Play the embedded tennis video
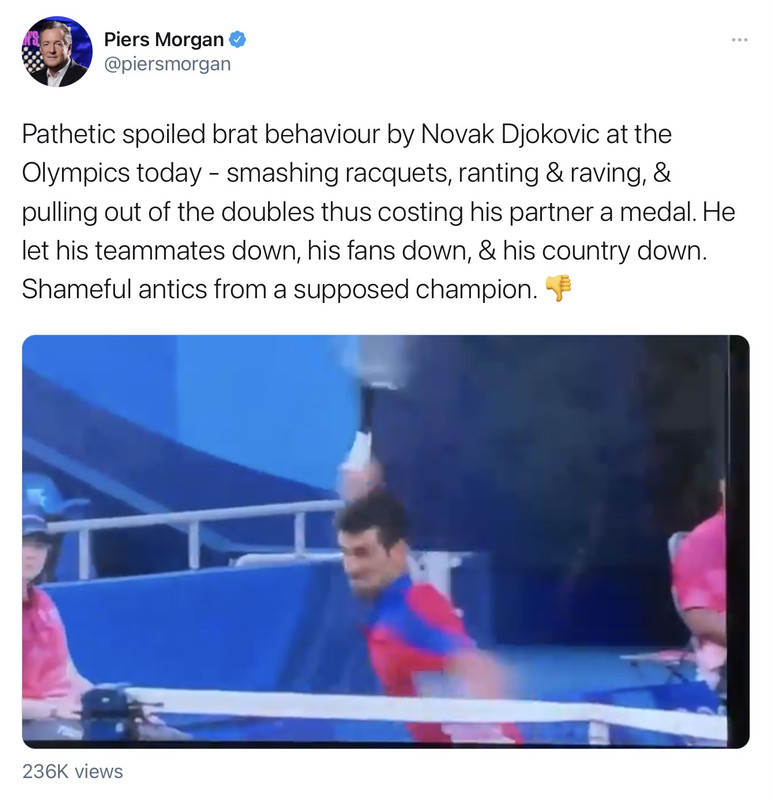This screenshot has width=773, height=800. coord(386,541)
